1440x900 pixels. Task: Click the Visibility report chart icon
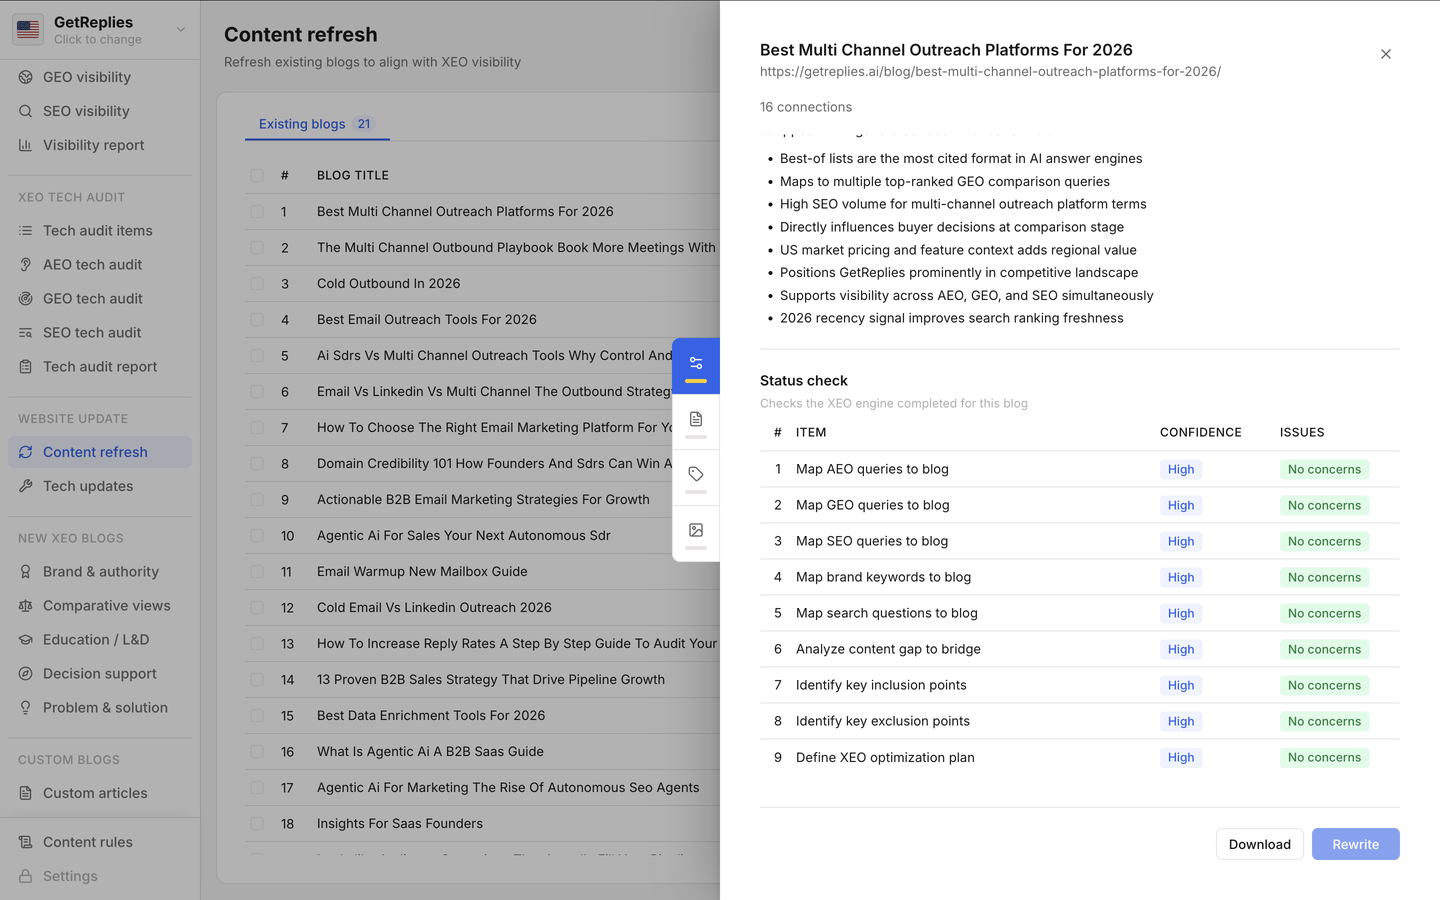[x=26, y=145]
